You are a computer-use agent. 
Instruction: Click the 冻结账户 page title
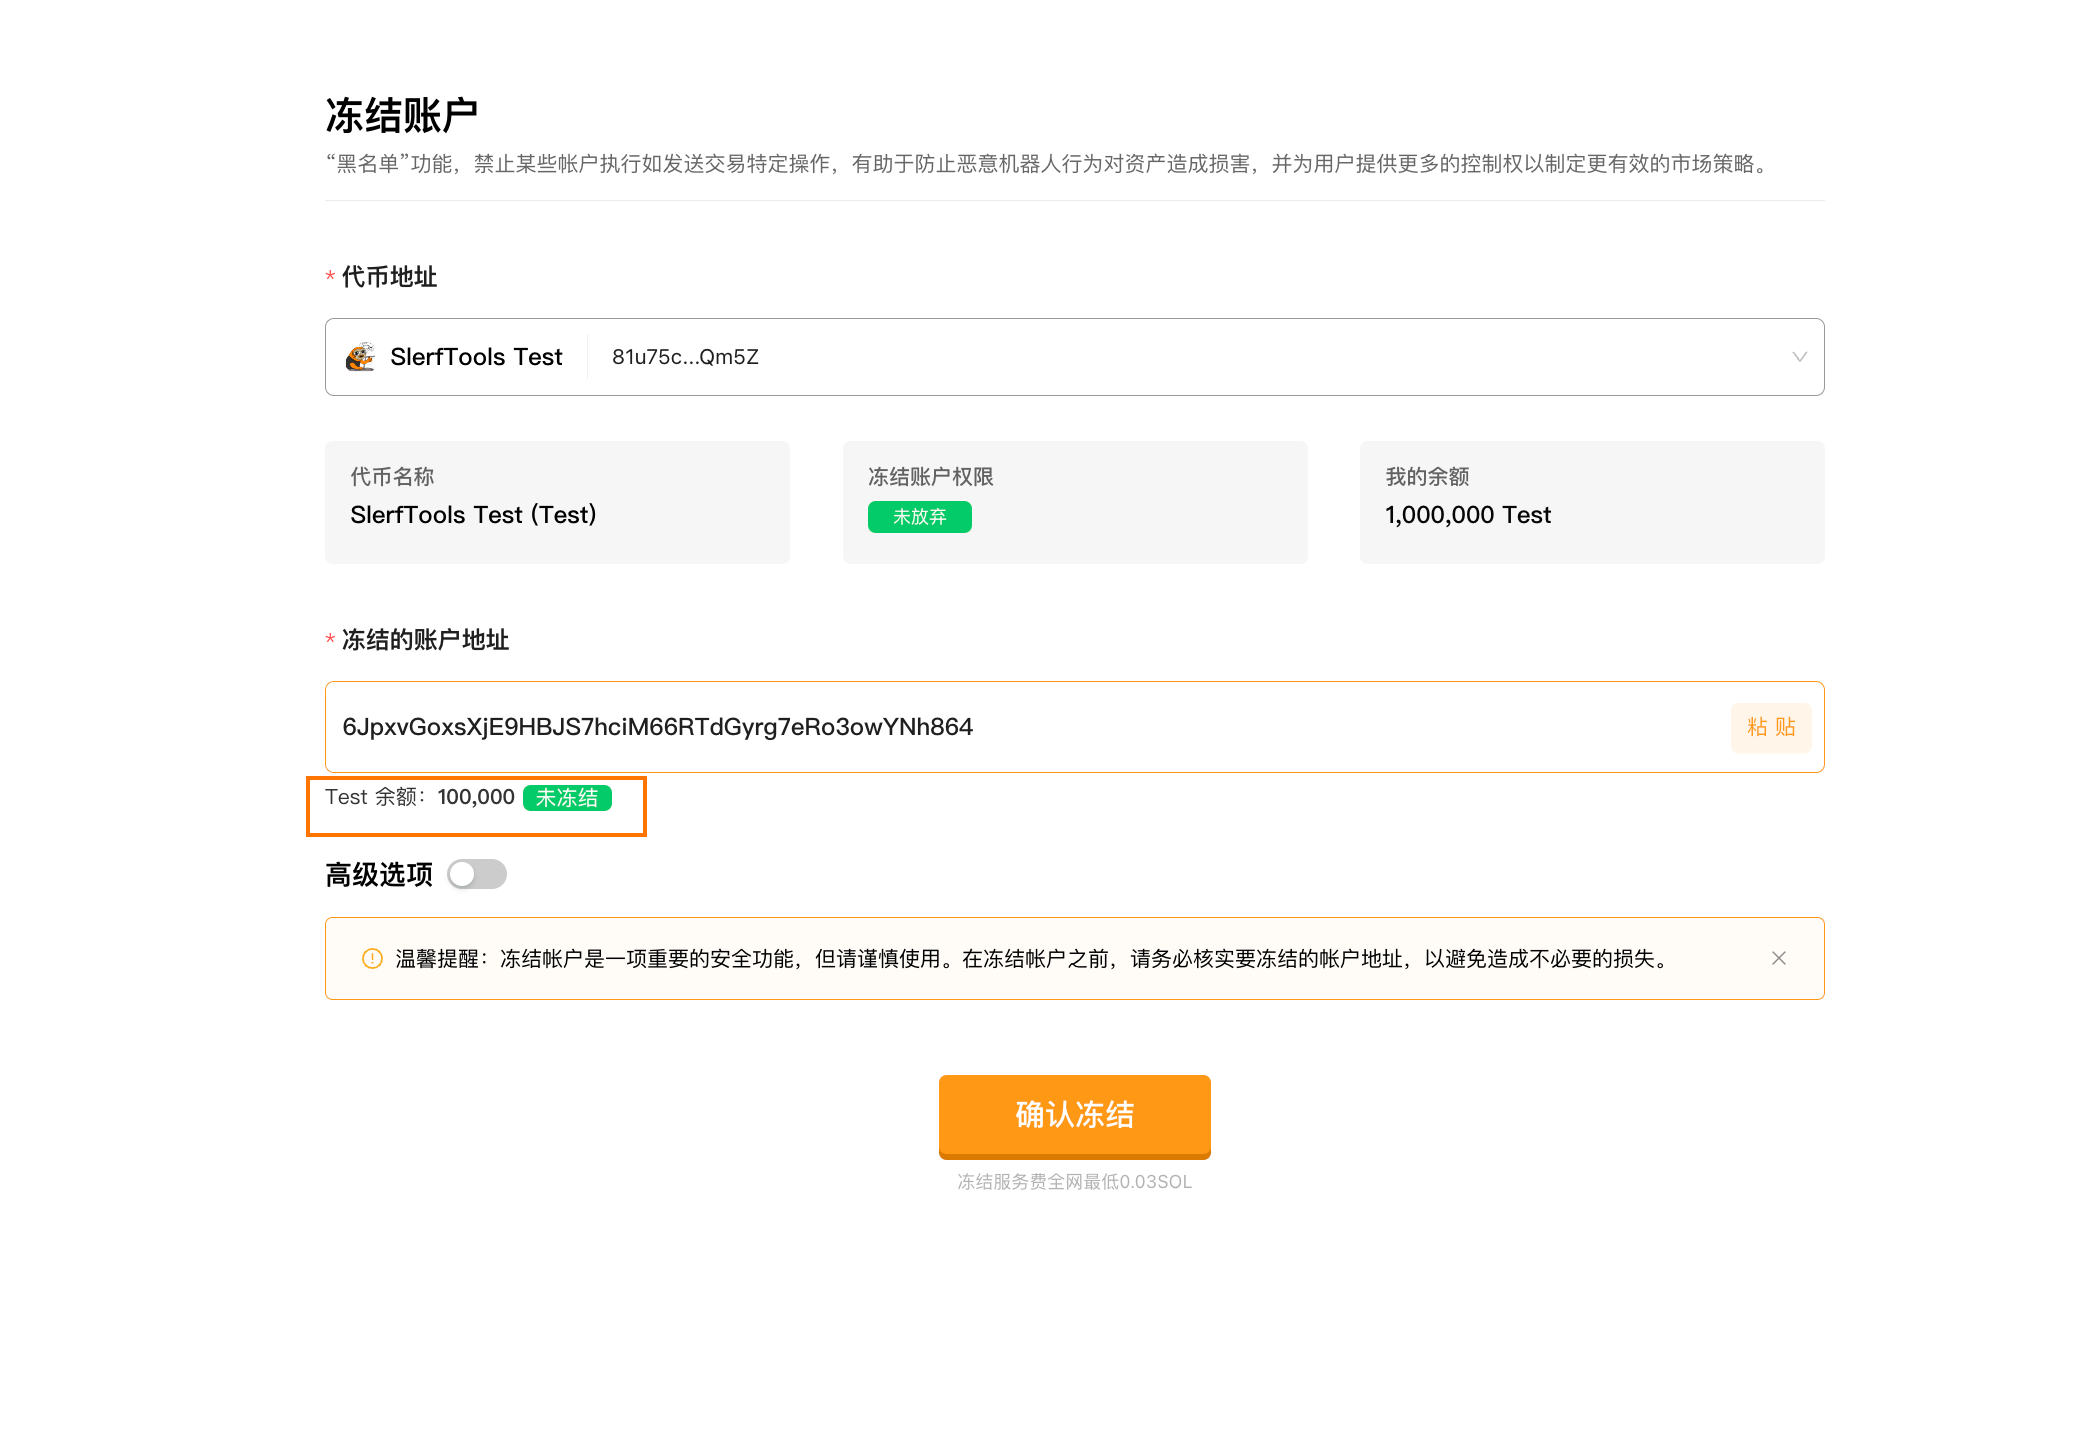click(x=401, y=116)
